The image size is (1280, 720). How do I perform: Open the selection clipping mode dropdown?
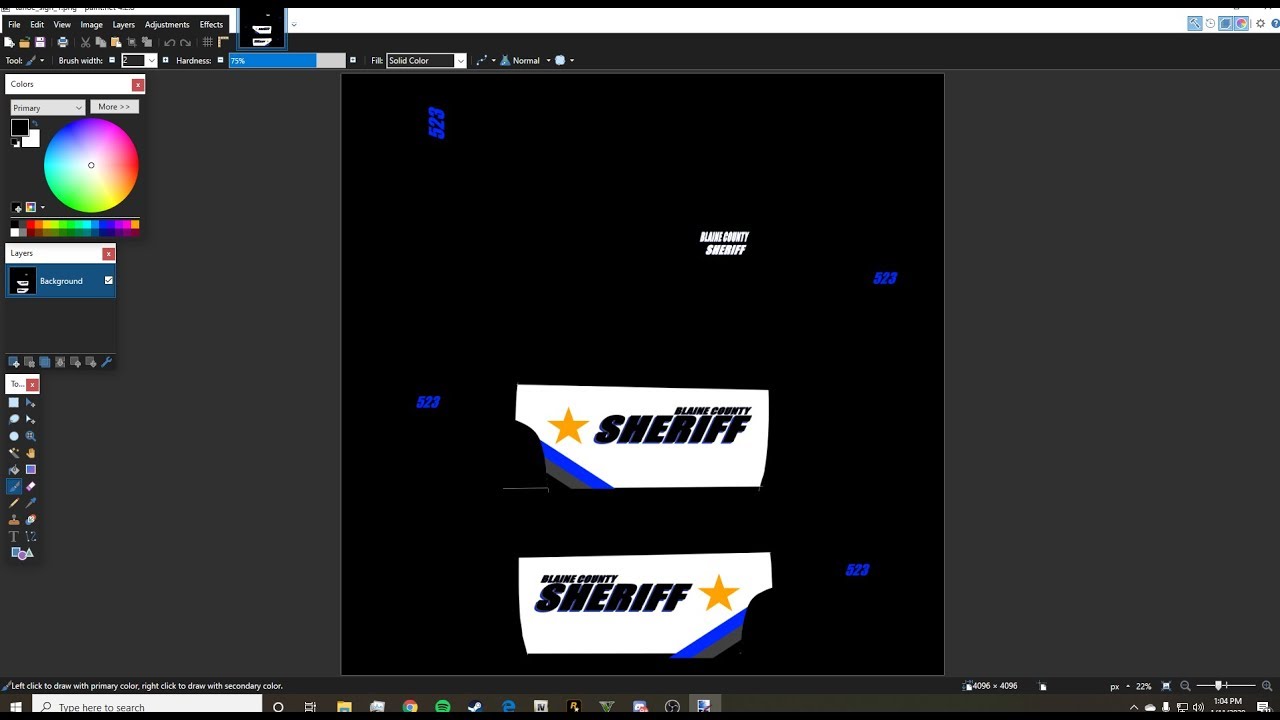[x=564, y=61]
